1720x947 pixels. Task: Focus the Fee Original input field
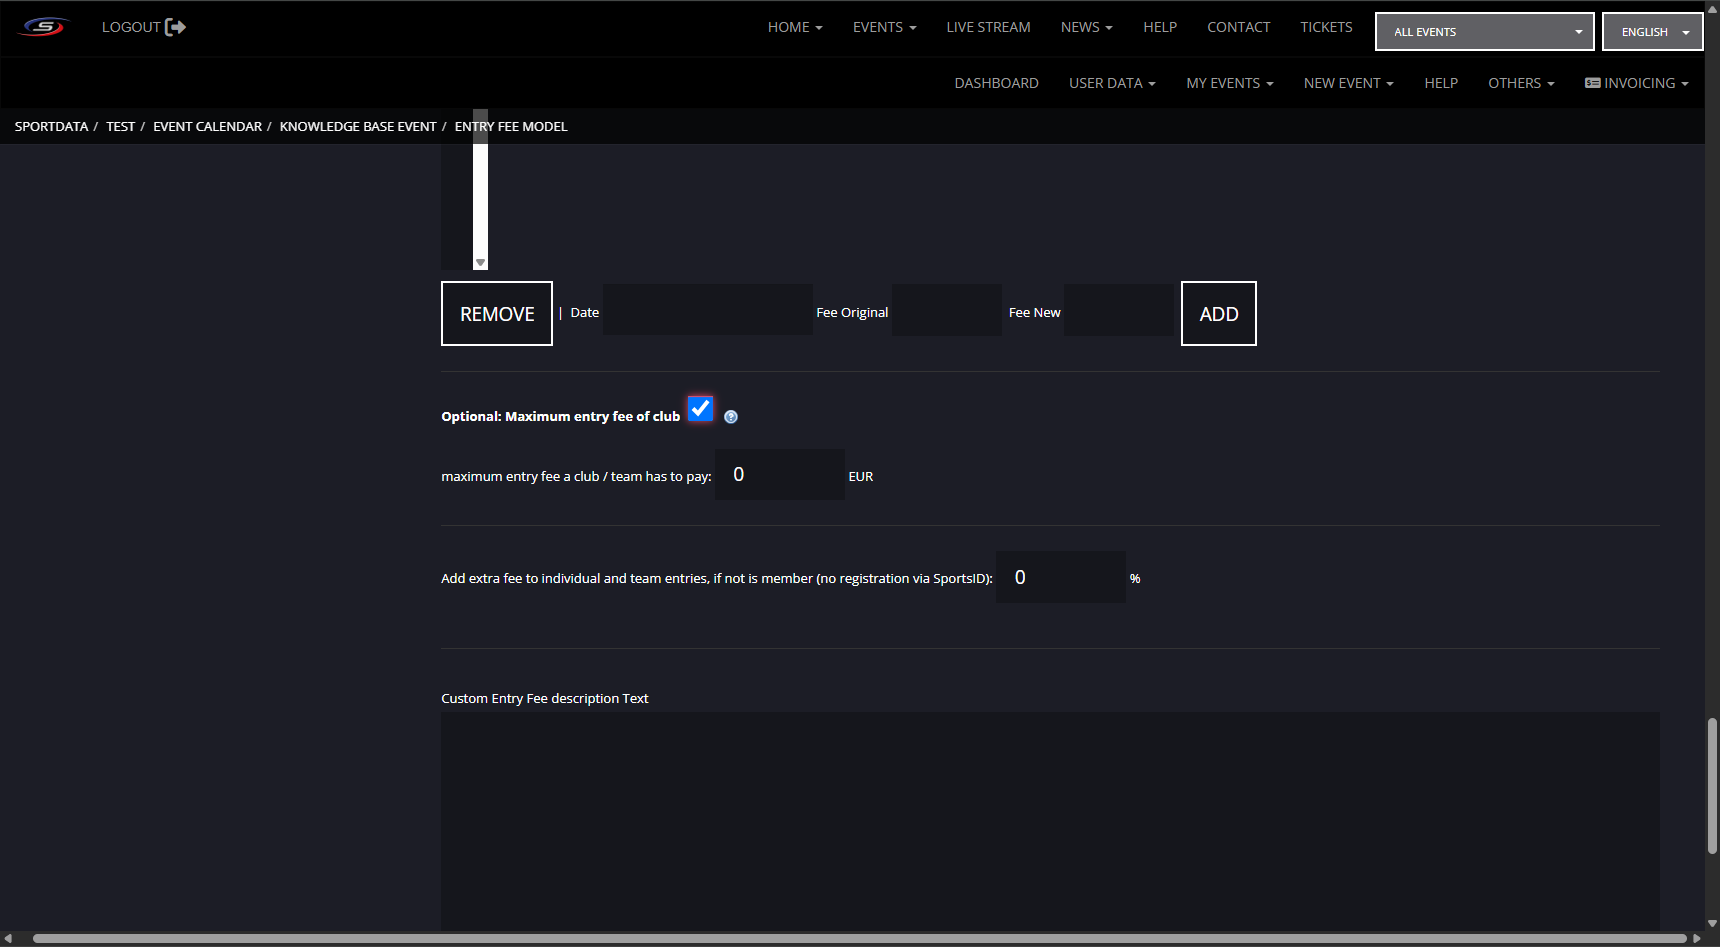coord(947,310)
